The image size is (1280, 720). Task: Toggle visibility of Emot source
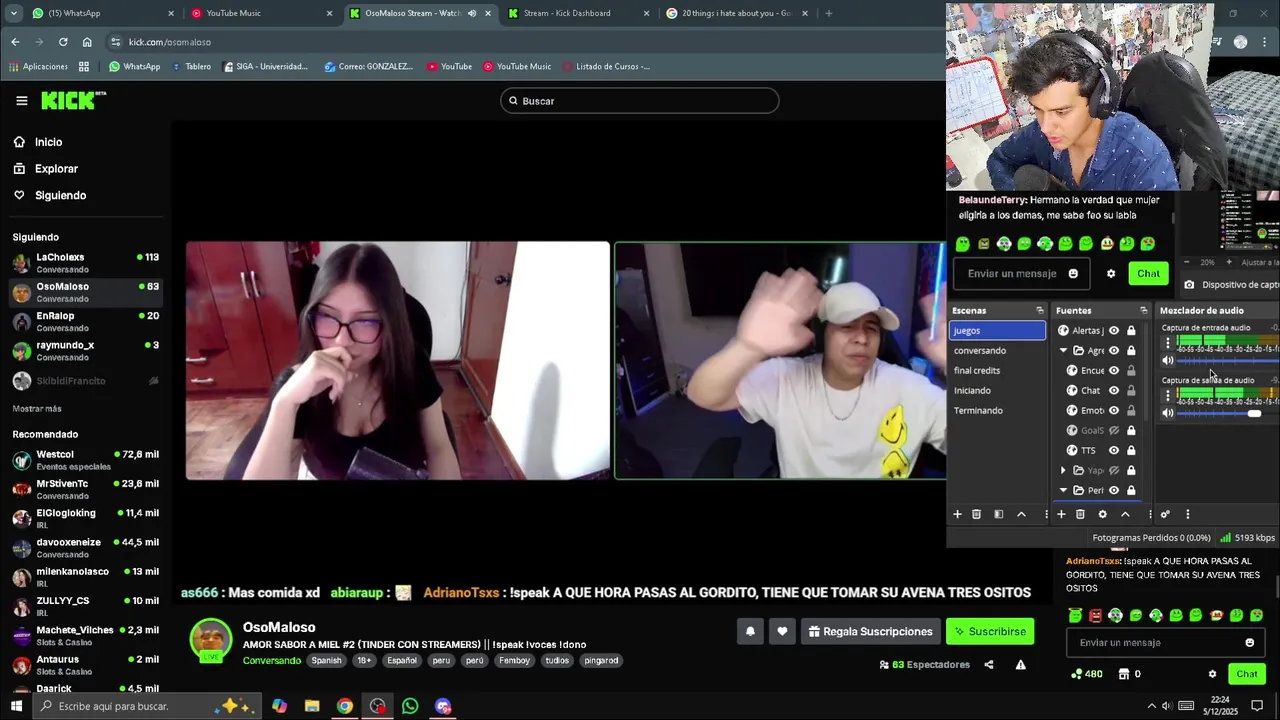click(1114, 410)
